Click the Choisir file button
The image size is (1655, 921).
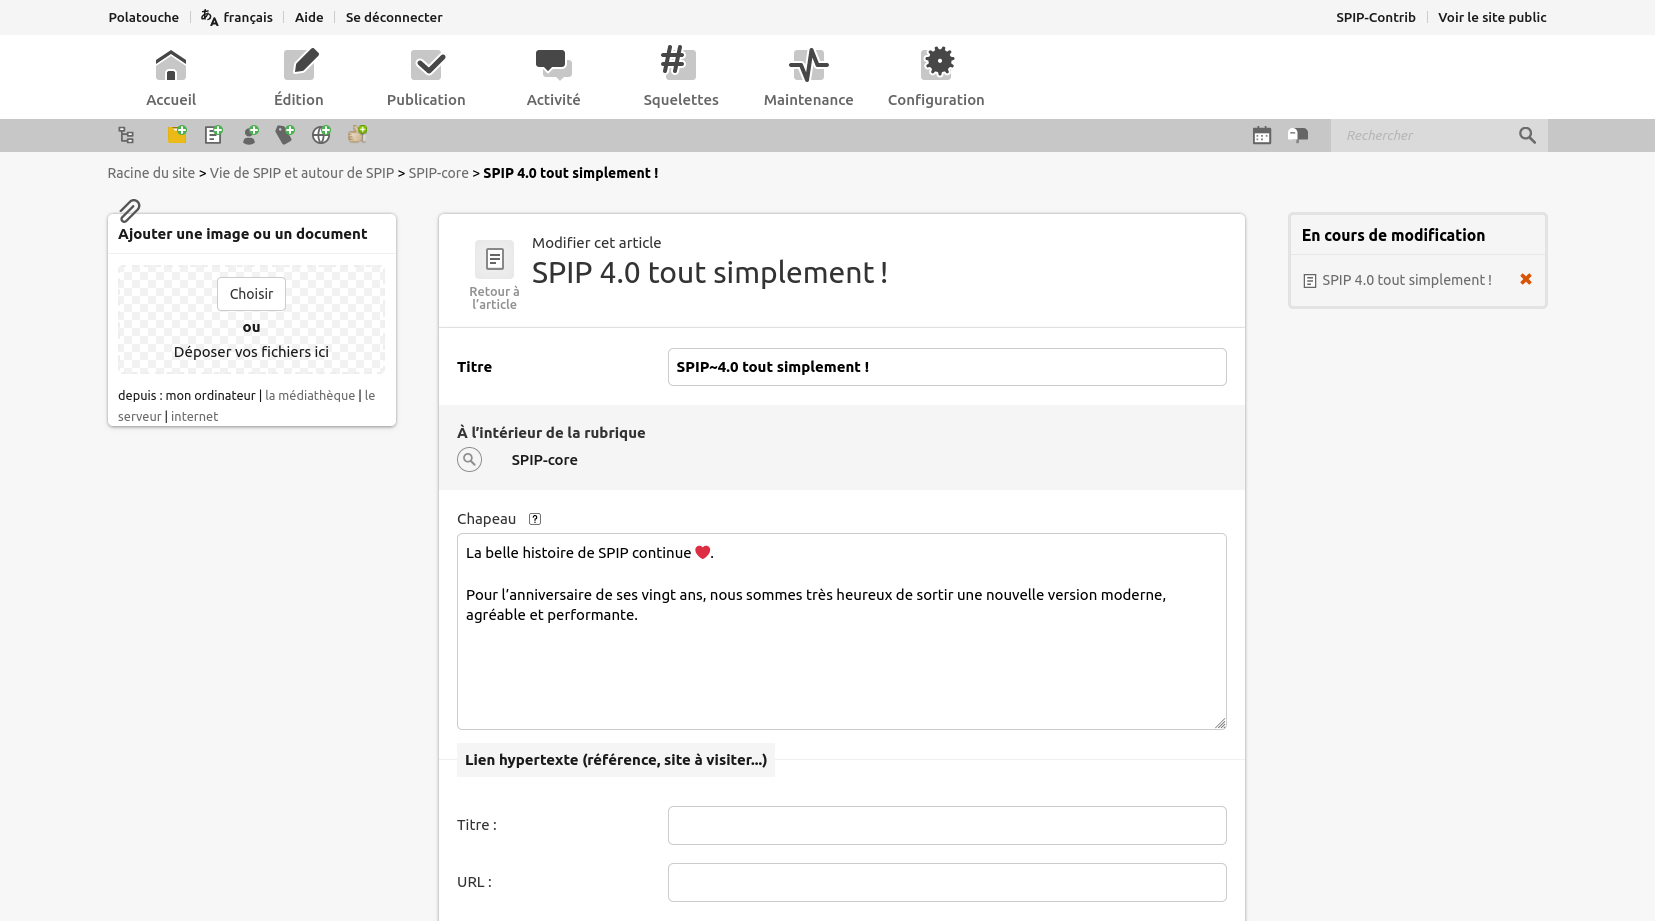pos(251,294)
